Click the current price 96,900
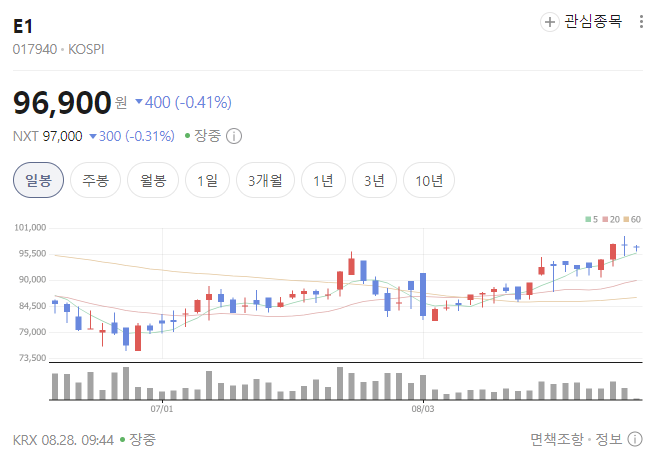Screen dimensions: 656x458 [62, 102]
